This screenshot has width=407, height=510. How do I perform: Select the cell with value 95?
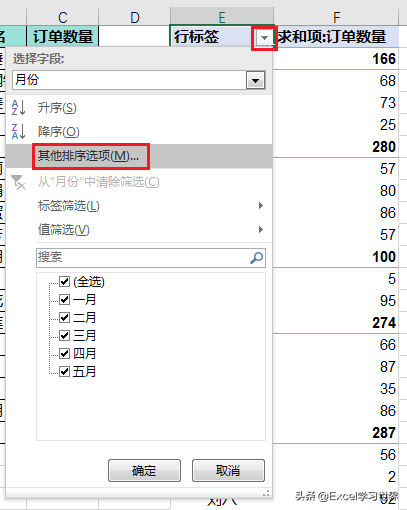click(x=336, y=301)
